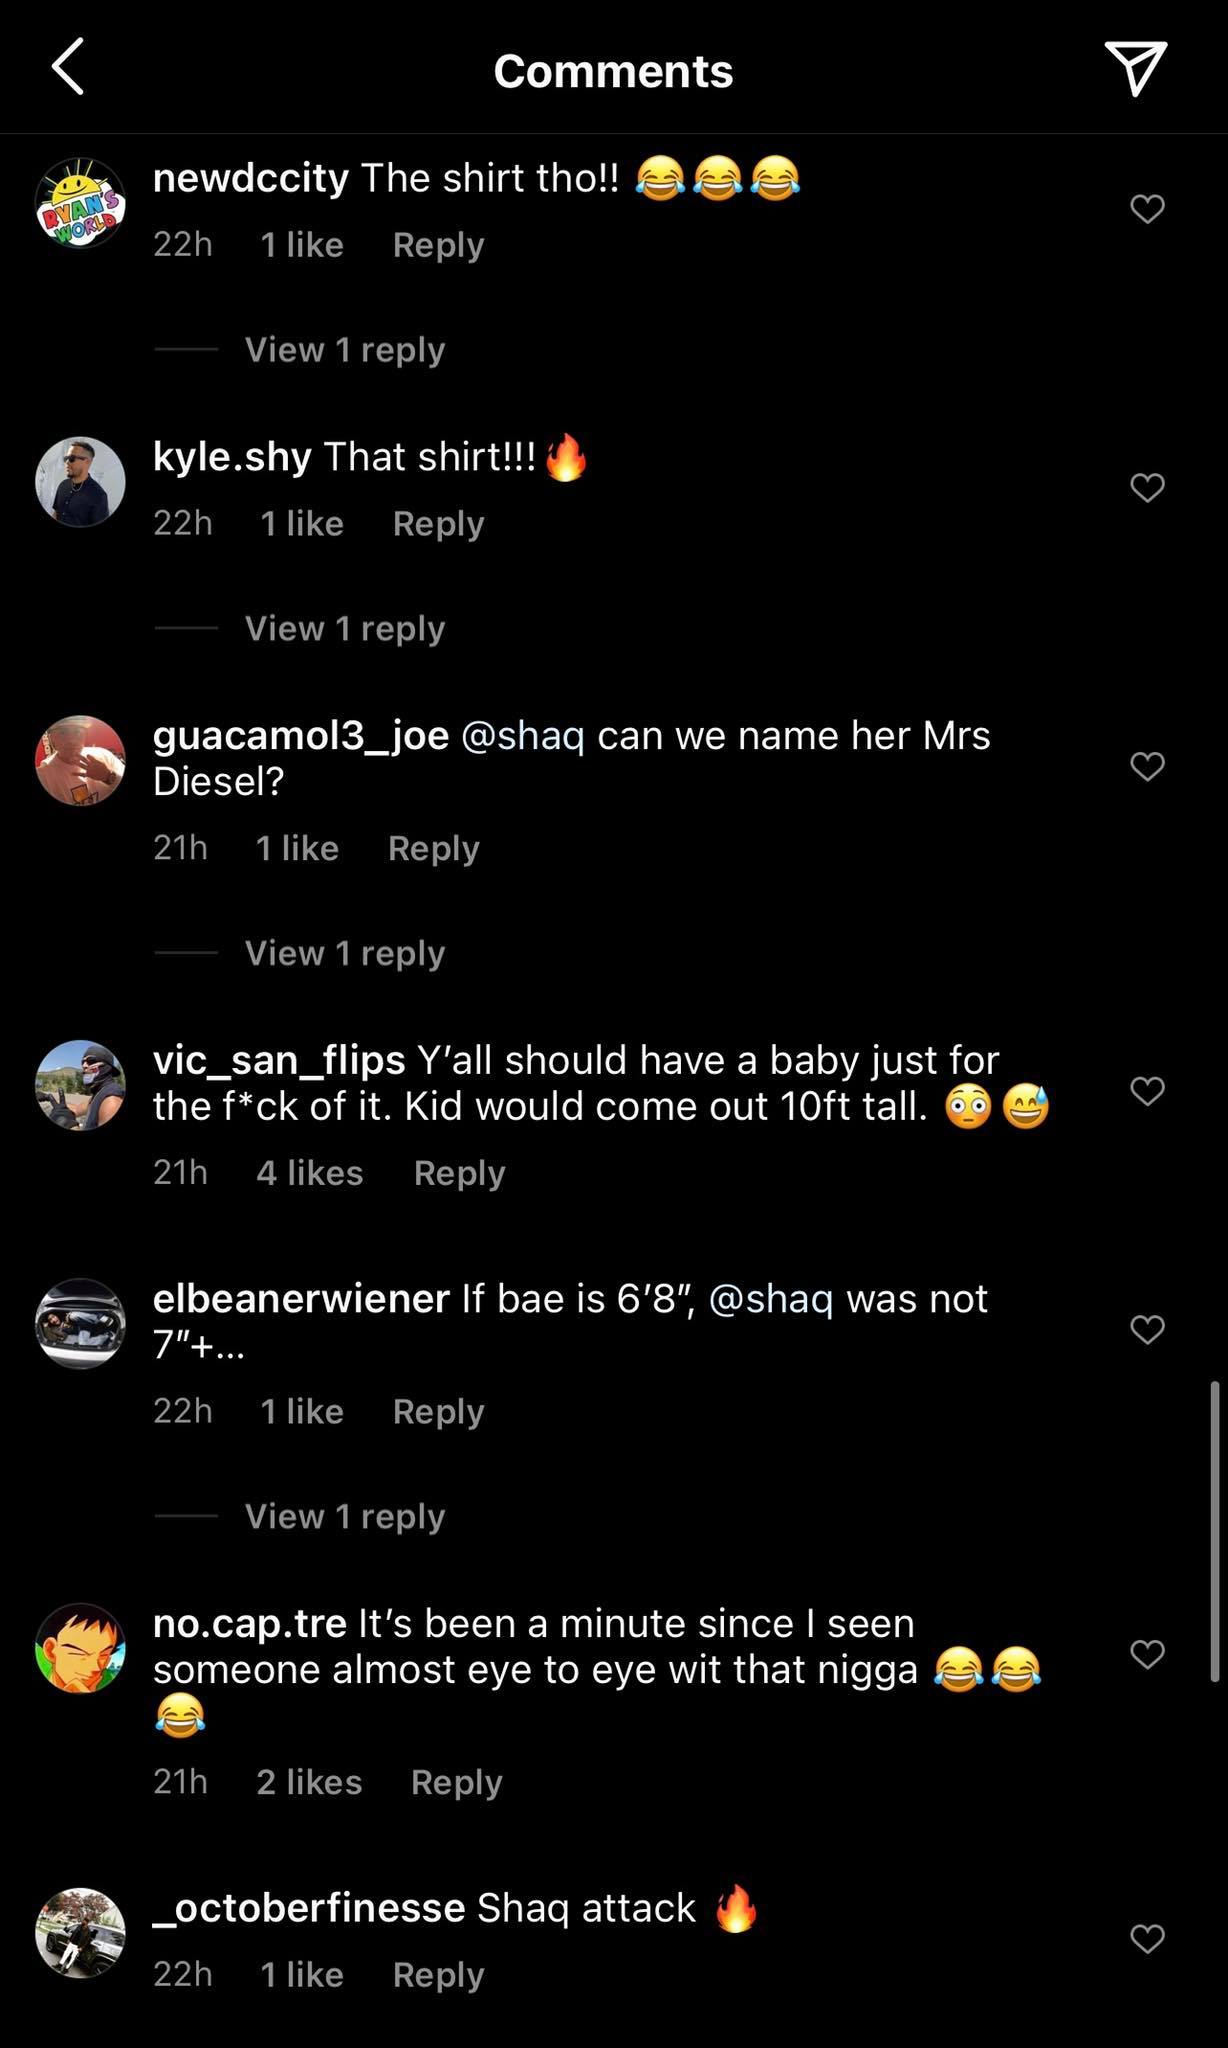Viewport: 1228px width, 2048px height.
Task: Show the reply under kyle.shy's comment
Action: (x=344, y=629)
